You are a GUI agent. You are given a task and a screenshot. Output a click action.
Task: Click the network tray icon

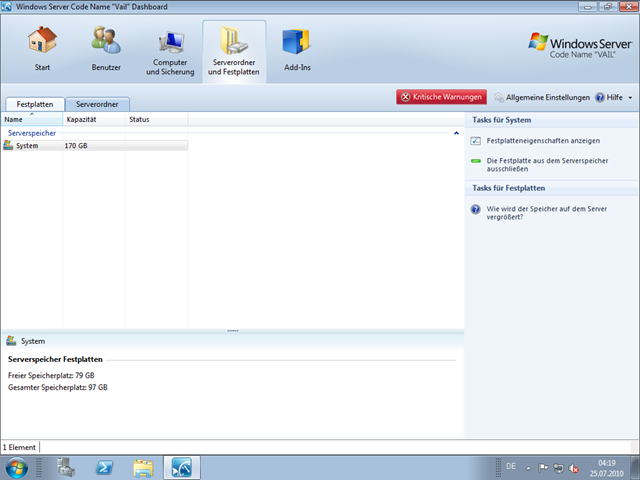coord(558,468)
